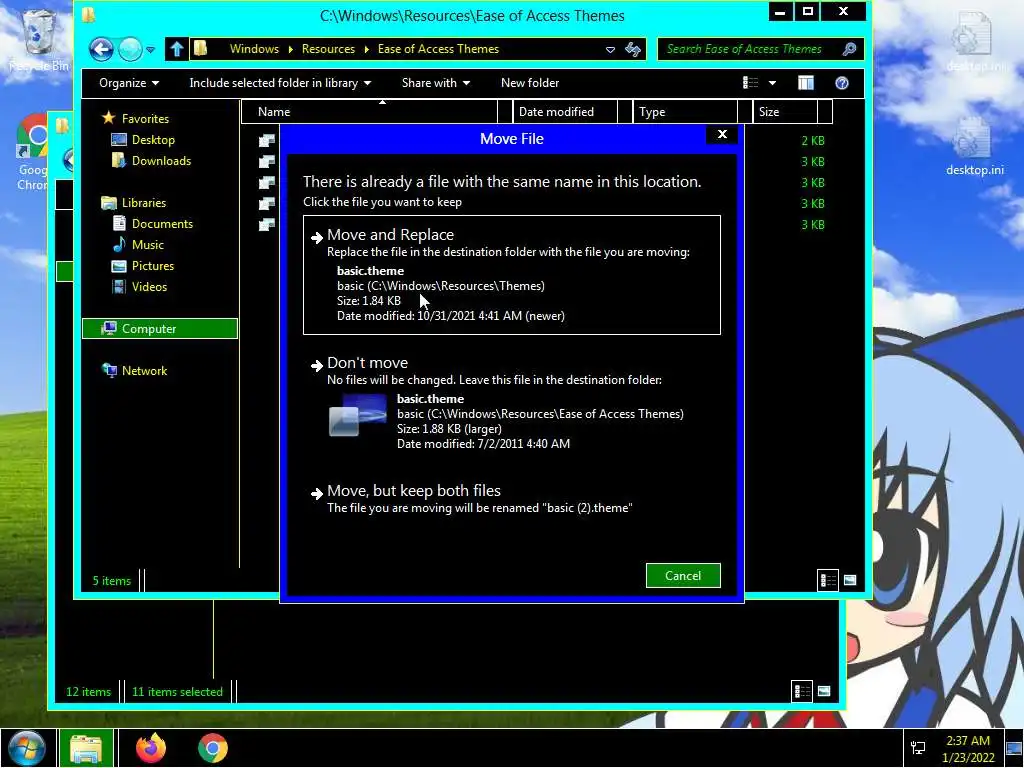Click the taskbar clock showing 2:37 AM
1024x768 pixels.
(968, 749)
